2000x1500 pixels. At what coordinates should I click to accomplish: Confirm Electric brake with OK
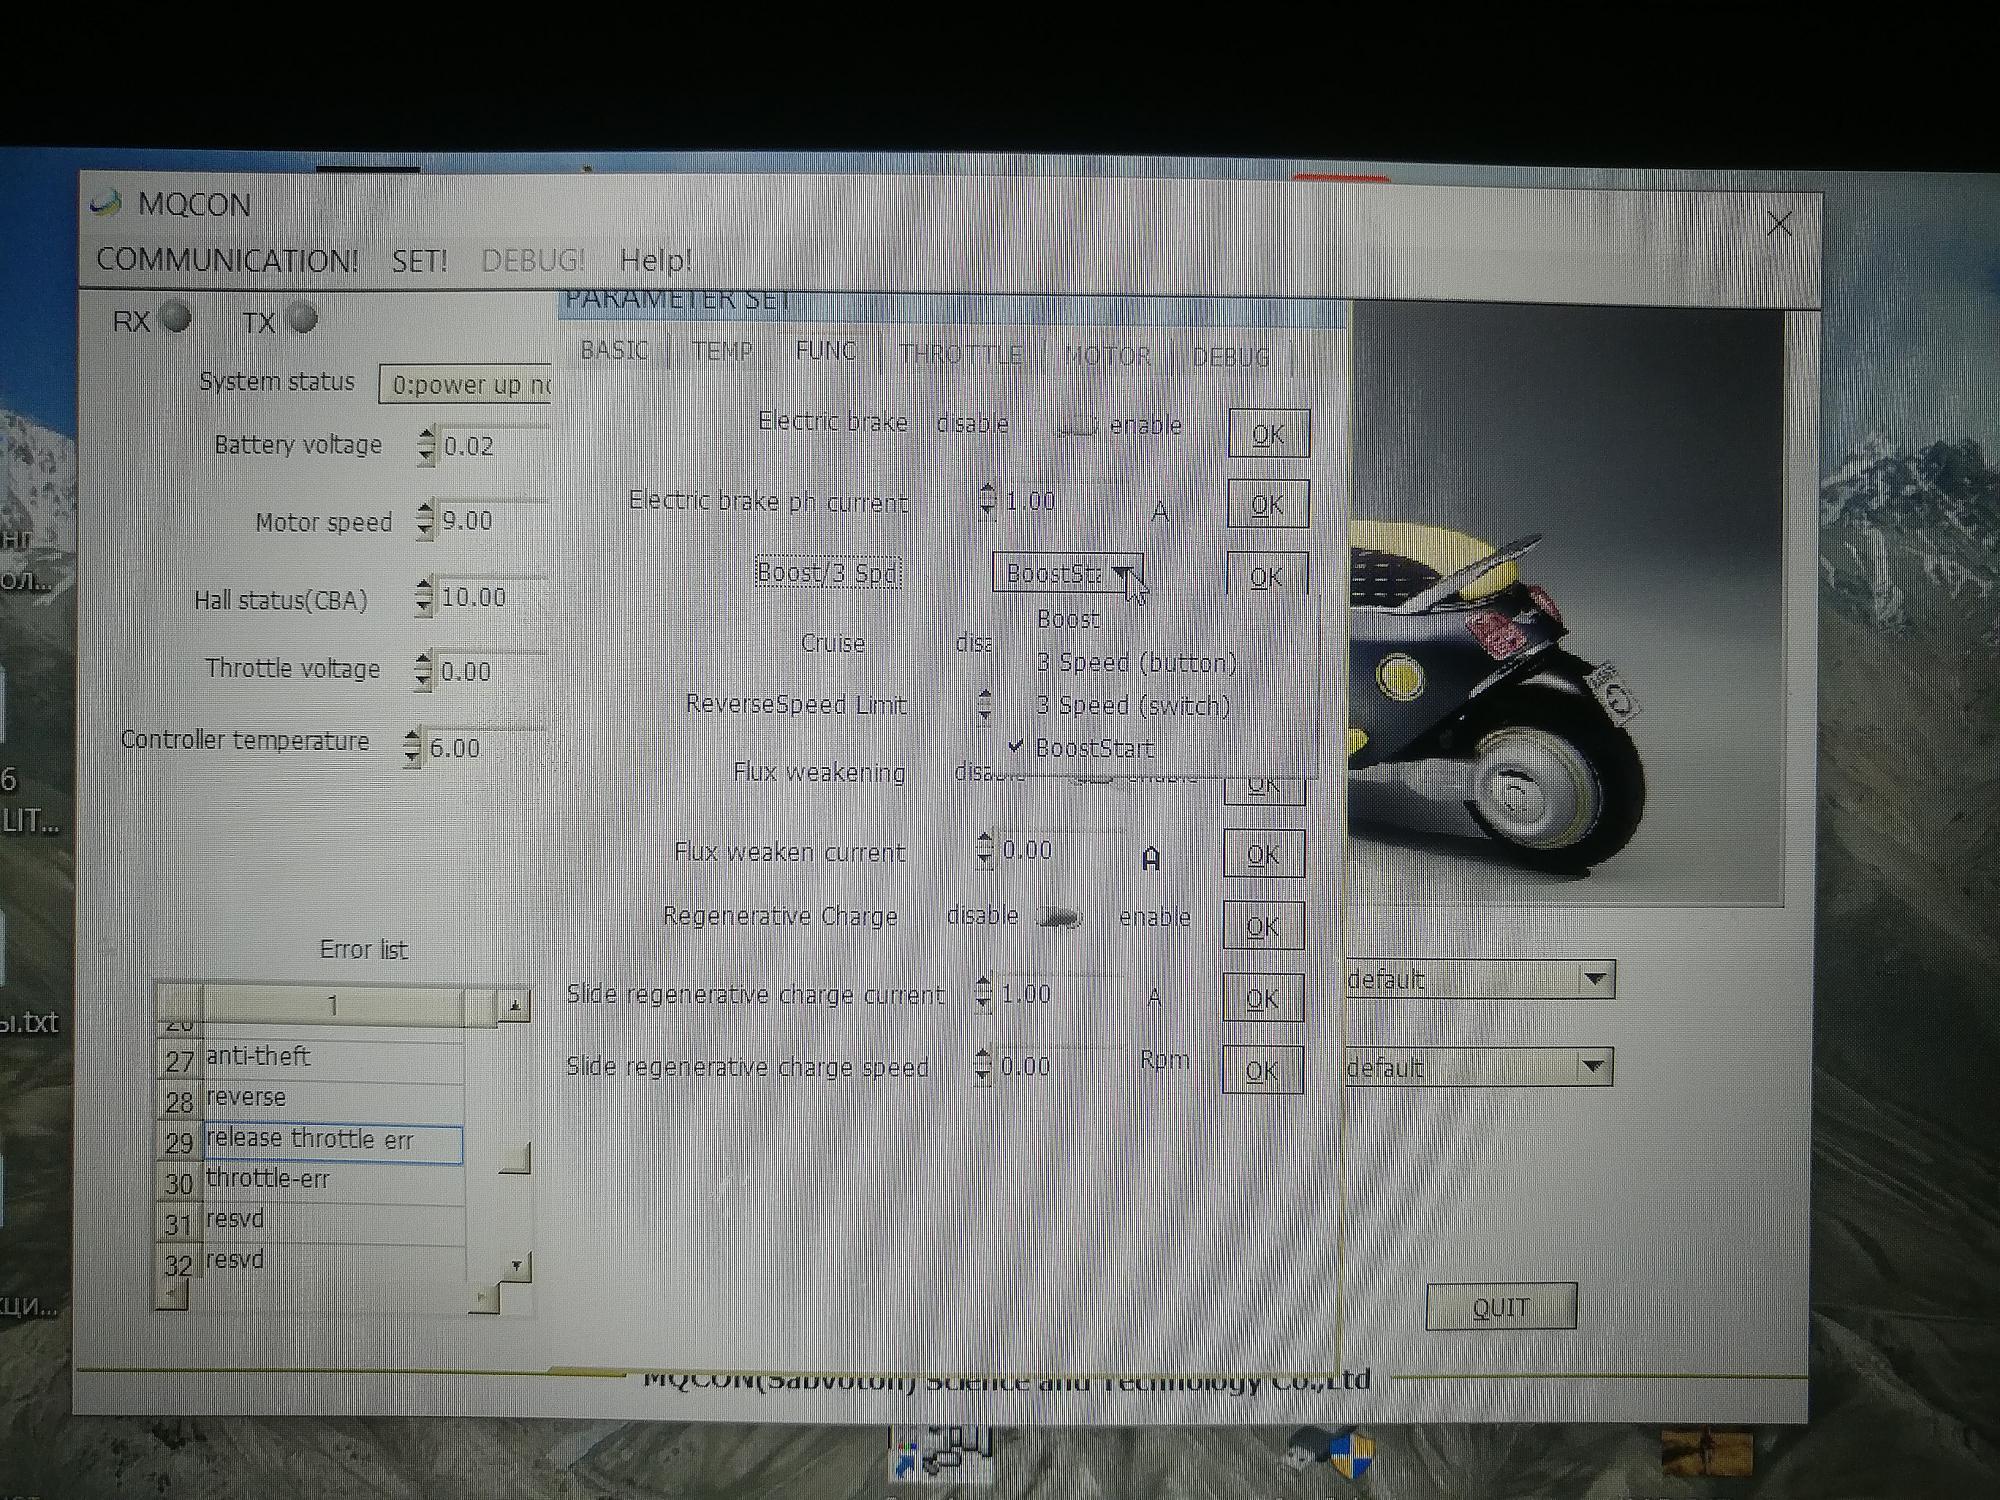pyautogui.click(x=1268, y=434)
